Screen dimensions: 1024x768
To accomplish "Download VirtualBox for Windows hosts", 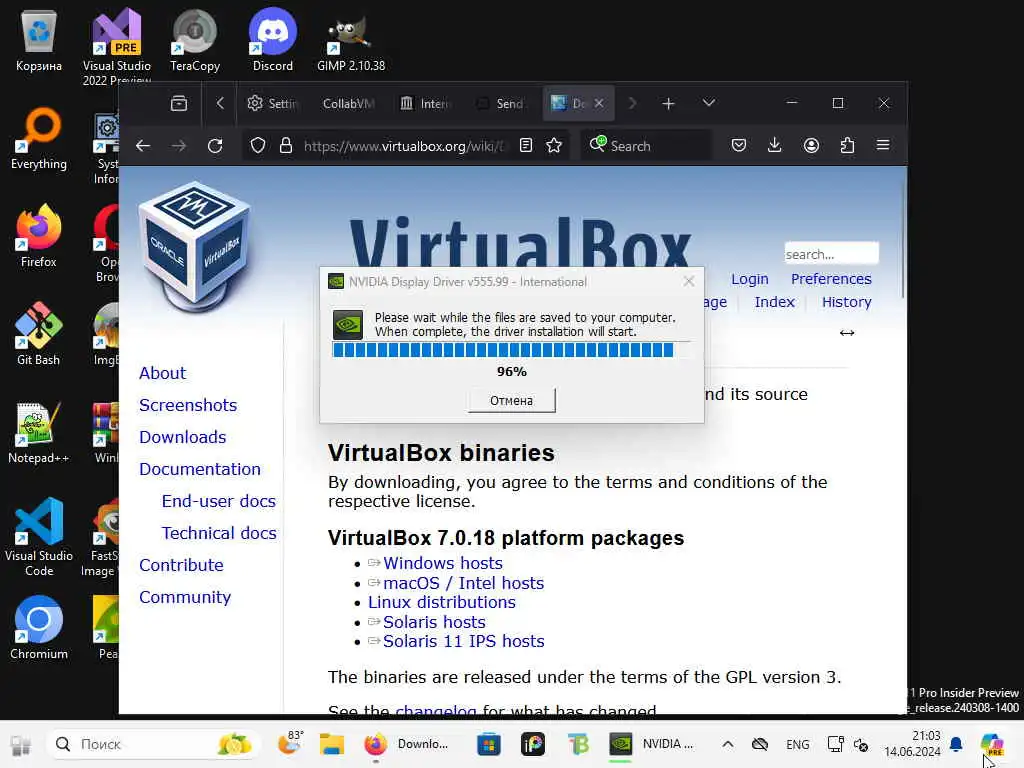I will (x=443, y=563).
